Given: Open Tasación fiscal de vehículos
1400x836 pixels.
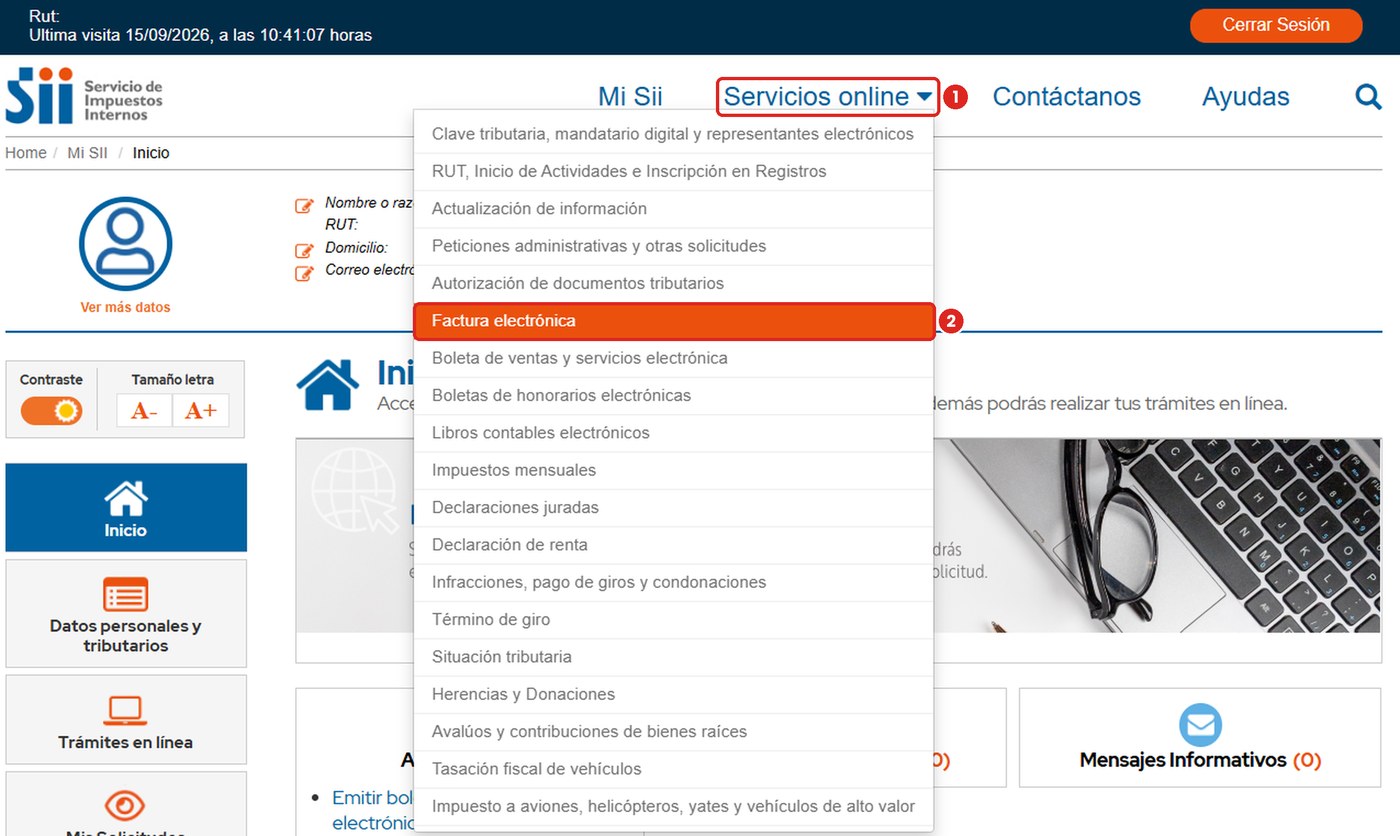Looking at the screenshot, I should tap(674, 769).
